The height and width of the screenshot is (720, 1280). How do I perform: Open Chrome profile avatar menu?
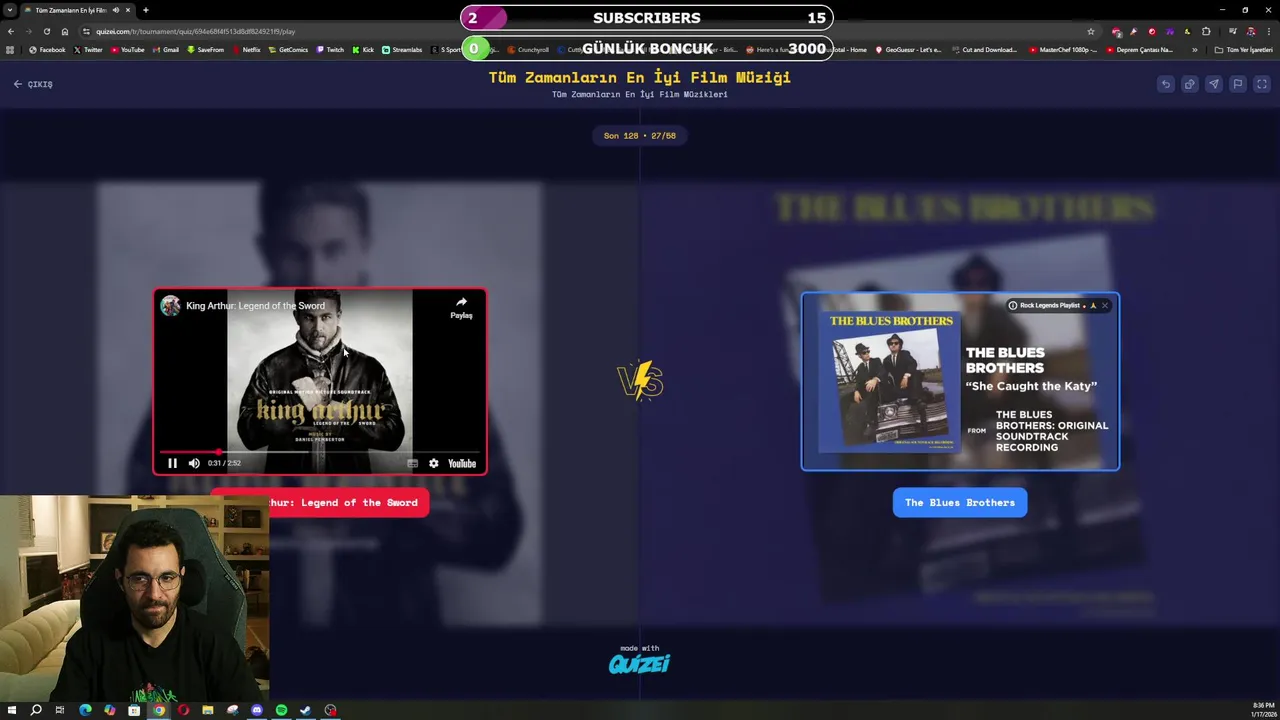1250,31
